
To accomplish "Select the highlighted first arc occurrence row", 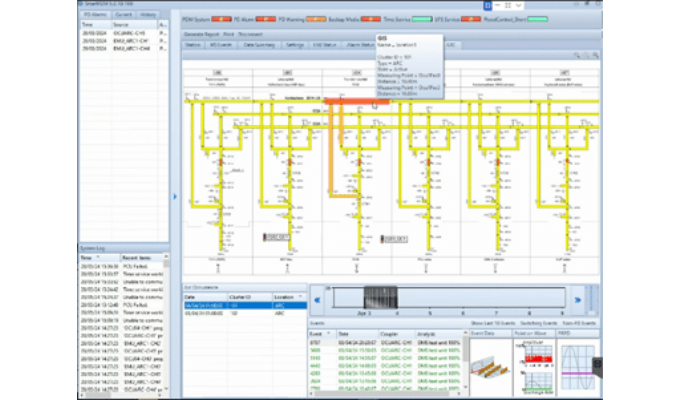I will click(x=240, y=305).
